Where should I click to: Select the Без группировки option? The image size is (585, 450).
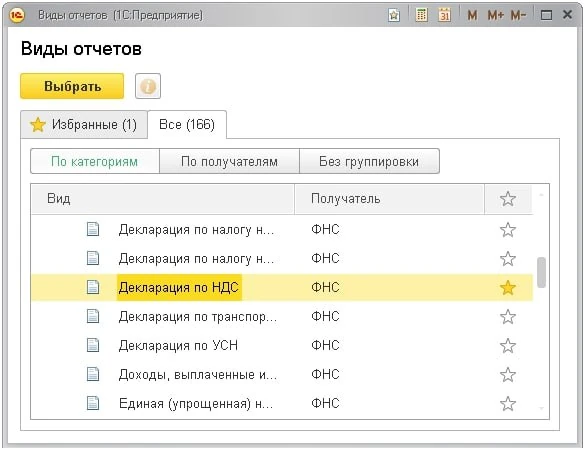pos(369,162)
